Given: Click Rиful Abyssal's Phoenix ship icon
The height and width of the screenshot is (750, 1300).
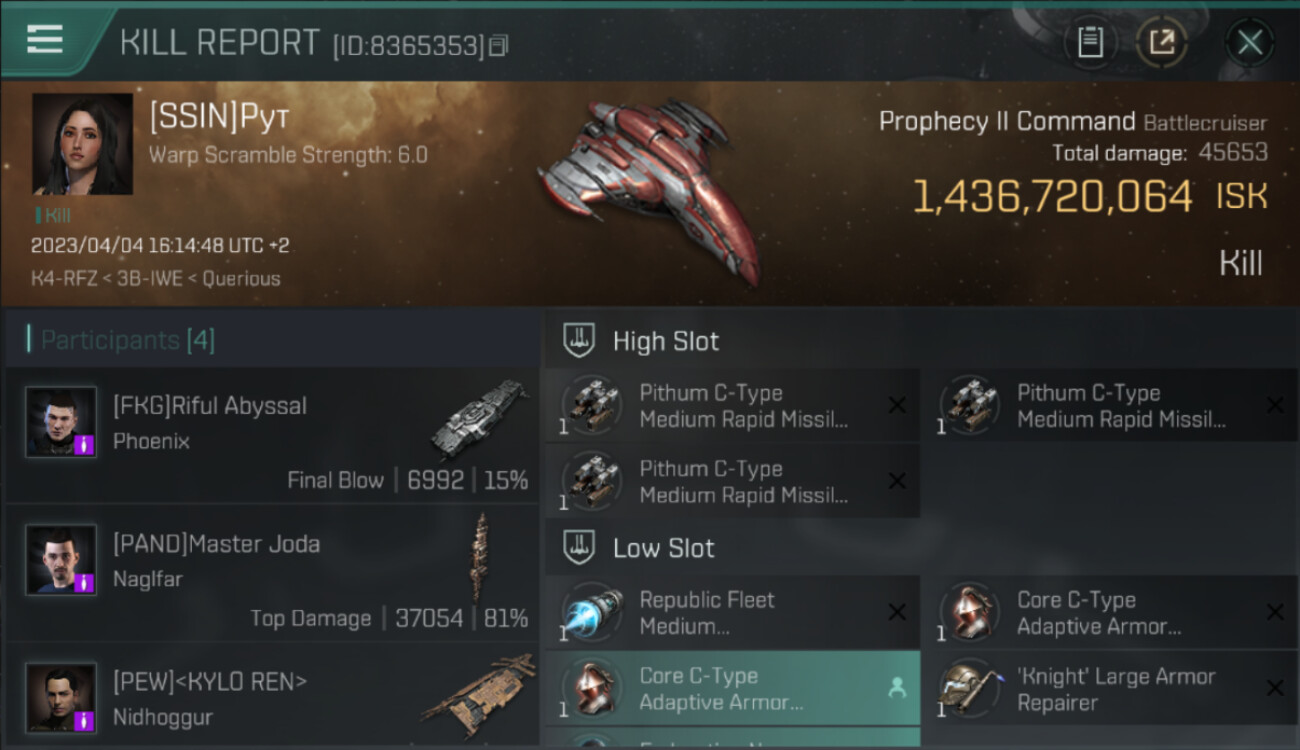Looking at the screenshot, I should pos(480,418).
